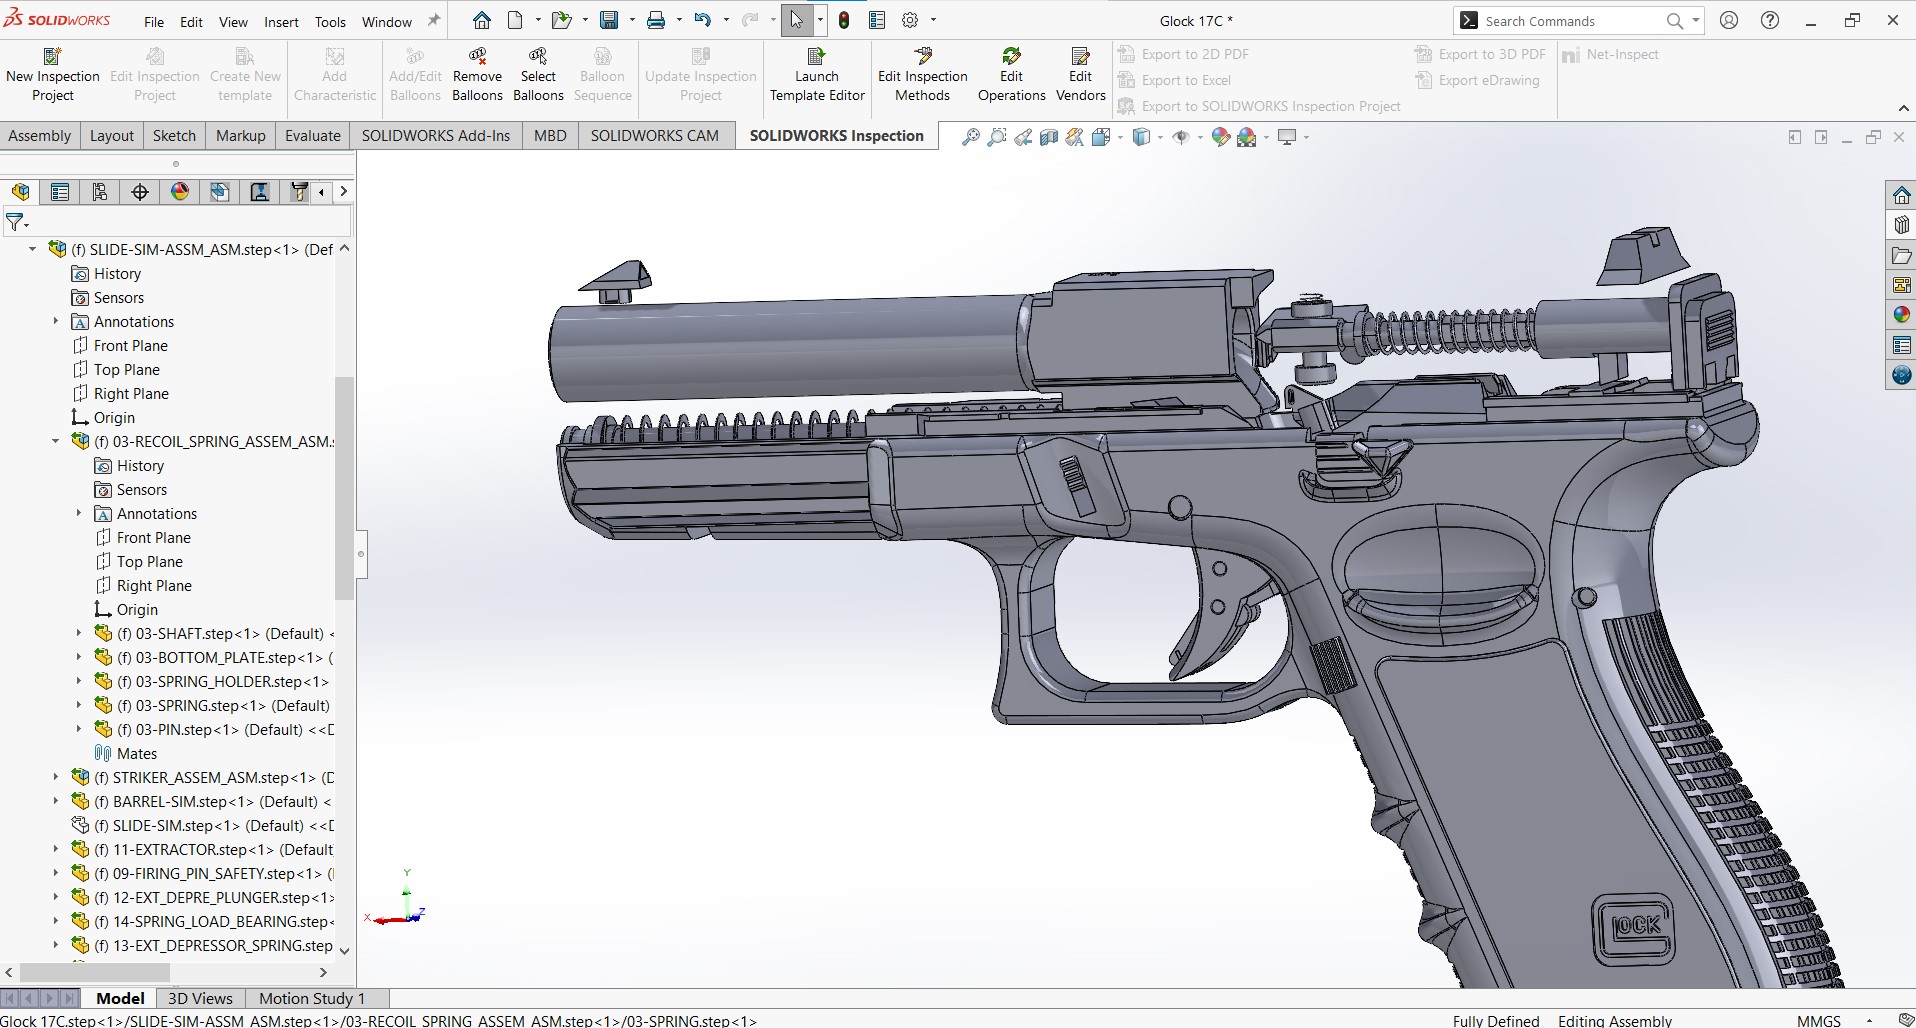Viewport: 1916px width, 1028px height.
Task: Expand the top Annotations folder
Action: pos(56,321)
